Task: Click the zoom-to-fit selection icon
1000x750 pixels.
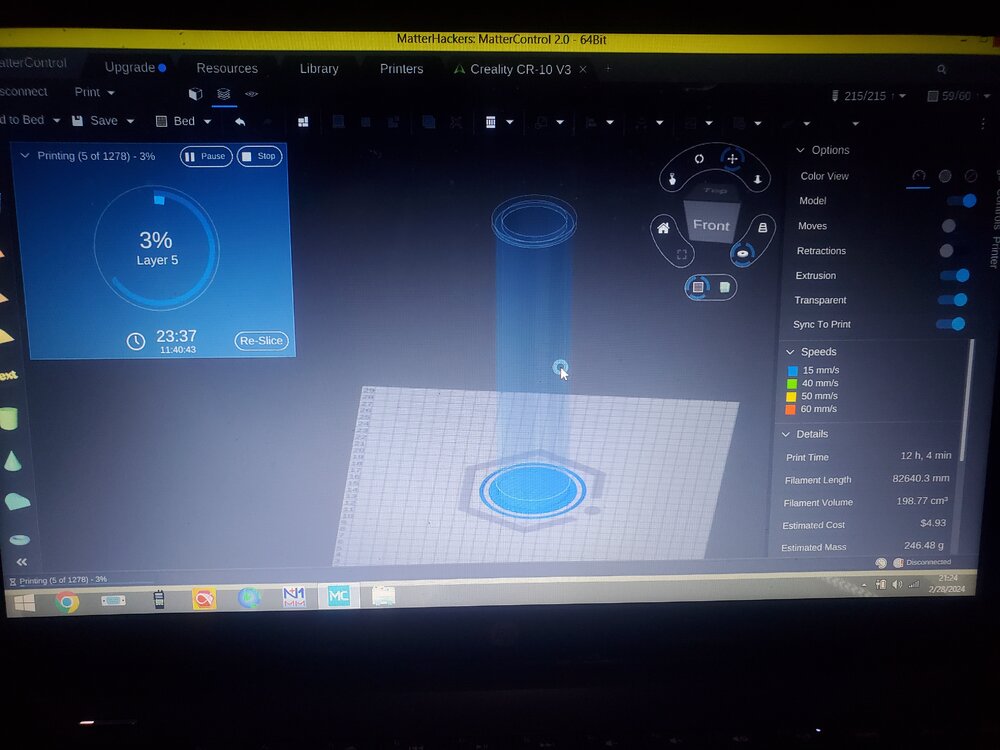Action: click(x=682, y=255)
